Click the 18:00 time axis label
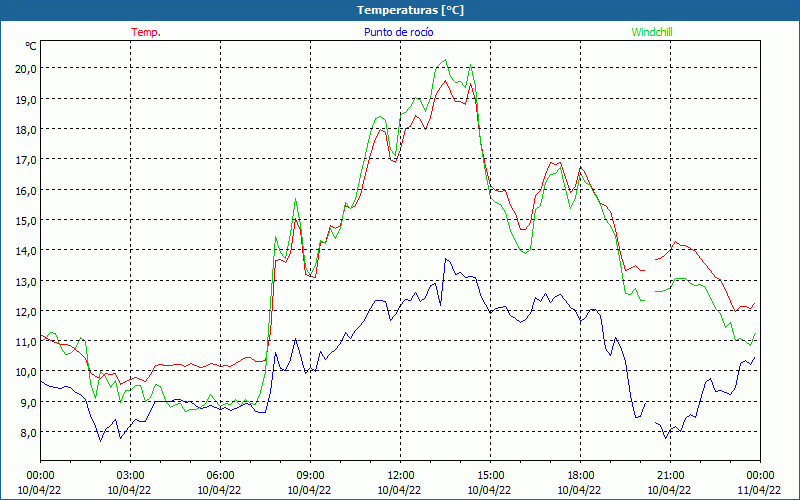The image size is (800, 500). [x=581, y=476]
